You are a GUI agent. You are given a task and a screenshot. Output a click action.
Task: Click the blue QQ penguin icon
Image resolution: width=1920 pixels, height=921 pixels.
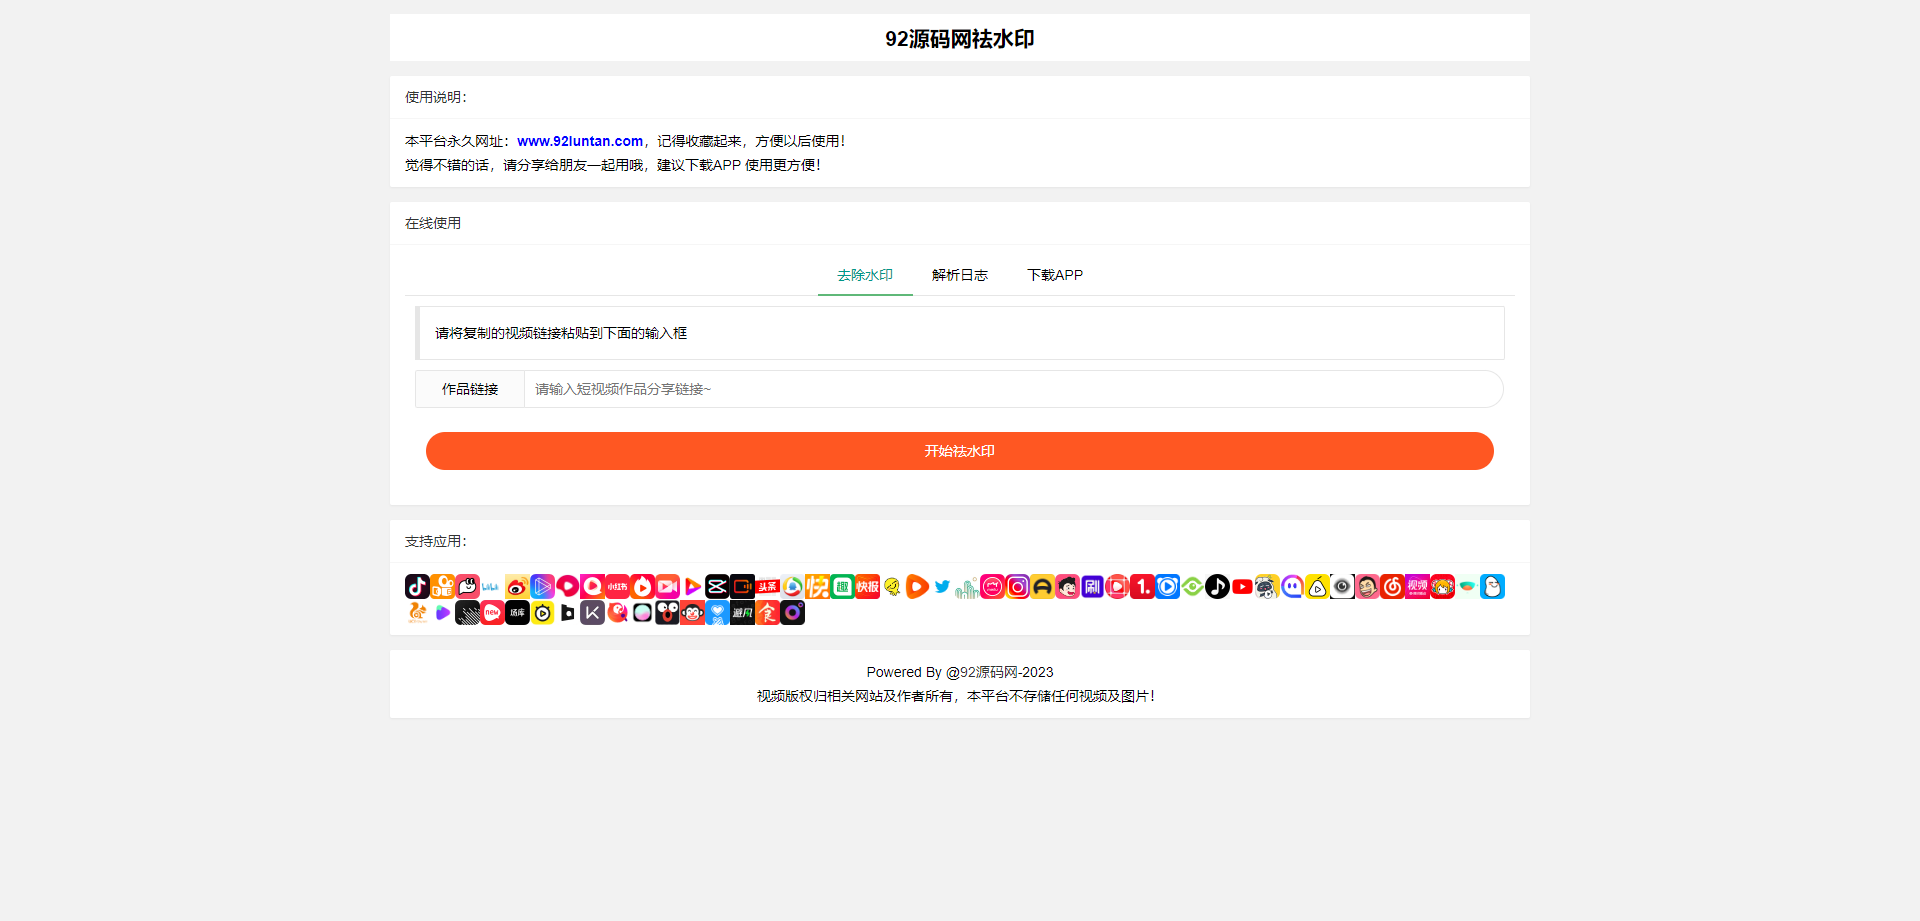(x=1492, y=586)
